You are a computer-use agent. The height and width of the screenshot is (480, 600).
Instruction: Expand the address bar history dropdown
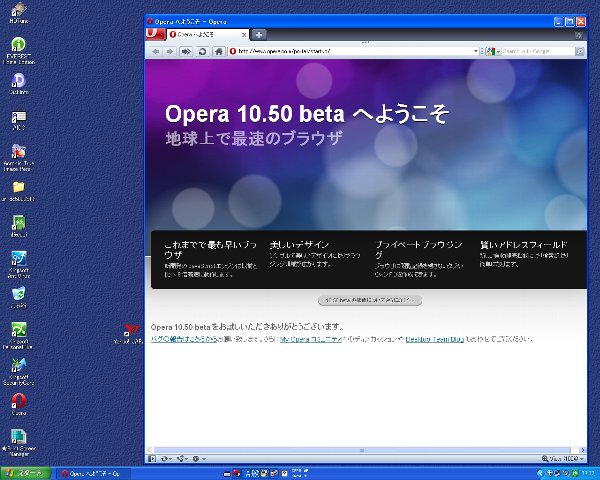pos(477,51)
